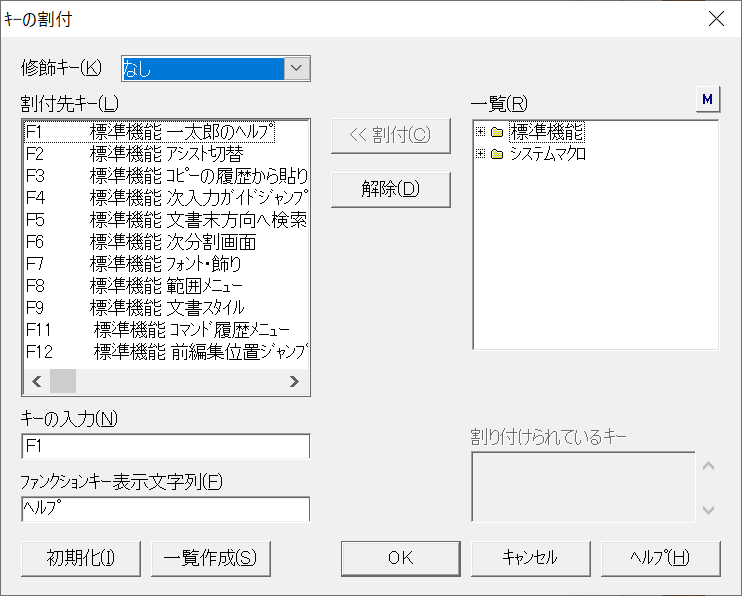The height and width of the screenshot is (596, 742).
Task: Select the システムマクロ folder item
Action: (x=547, y=154)
